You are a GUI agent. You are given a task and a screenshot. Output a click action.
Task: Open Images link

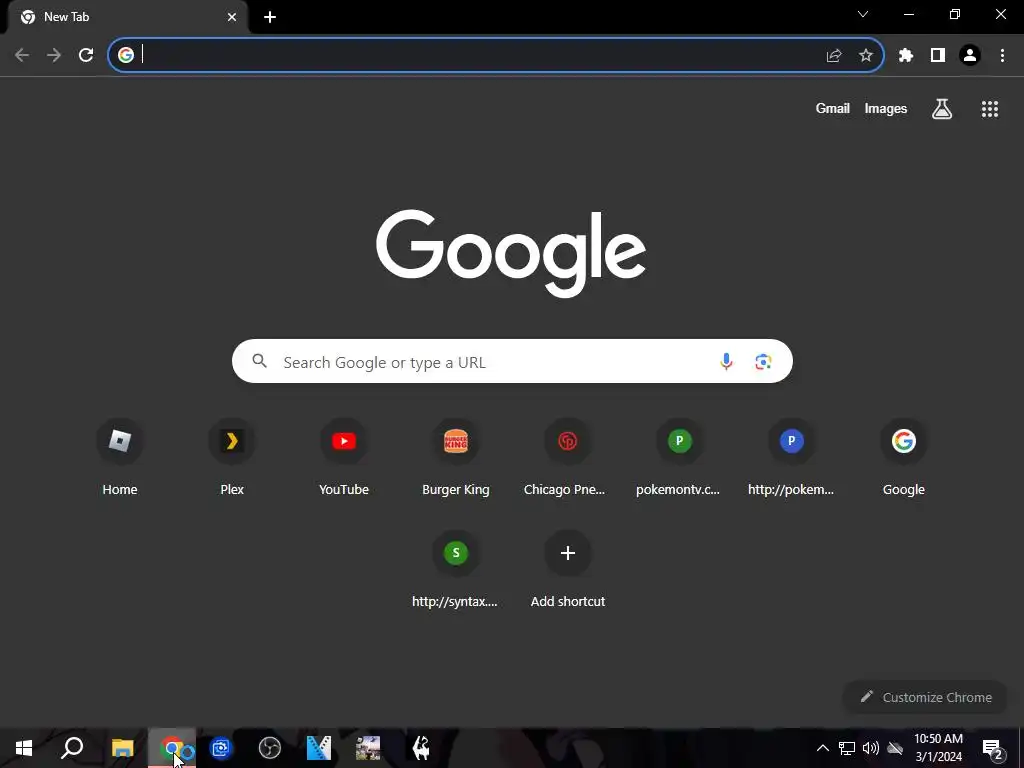pyautogui.click(x=885, y=109)
